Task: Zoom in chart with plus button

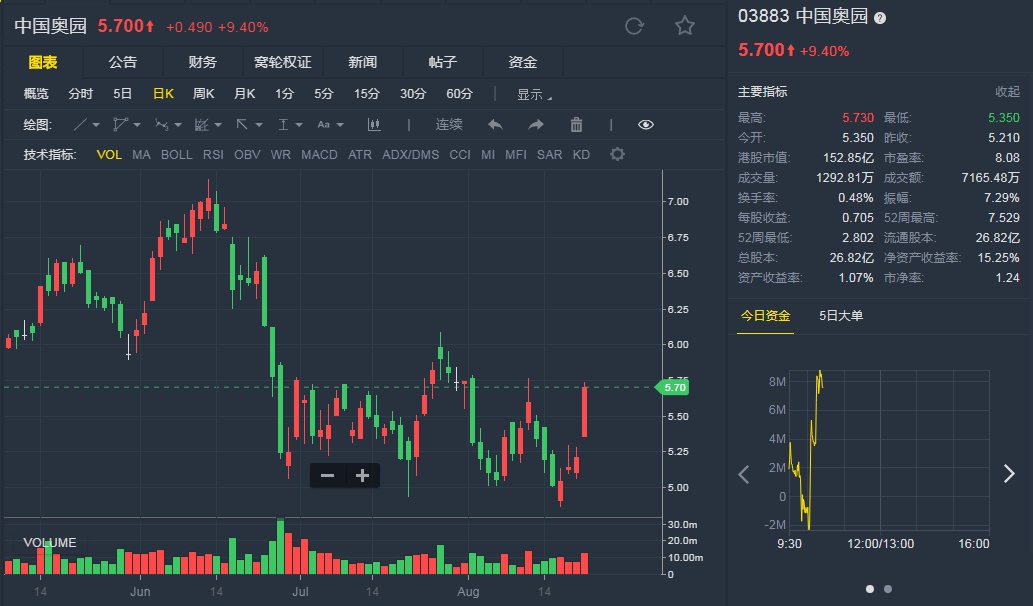Action: coord(362,476)
